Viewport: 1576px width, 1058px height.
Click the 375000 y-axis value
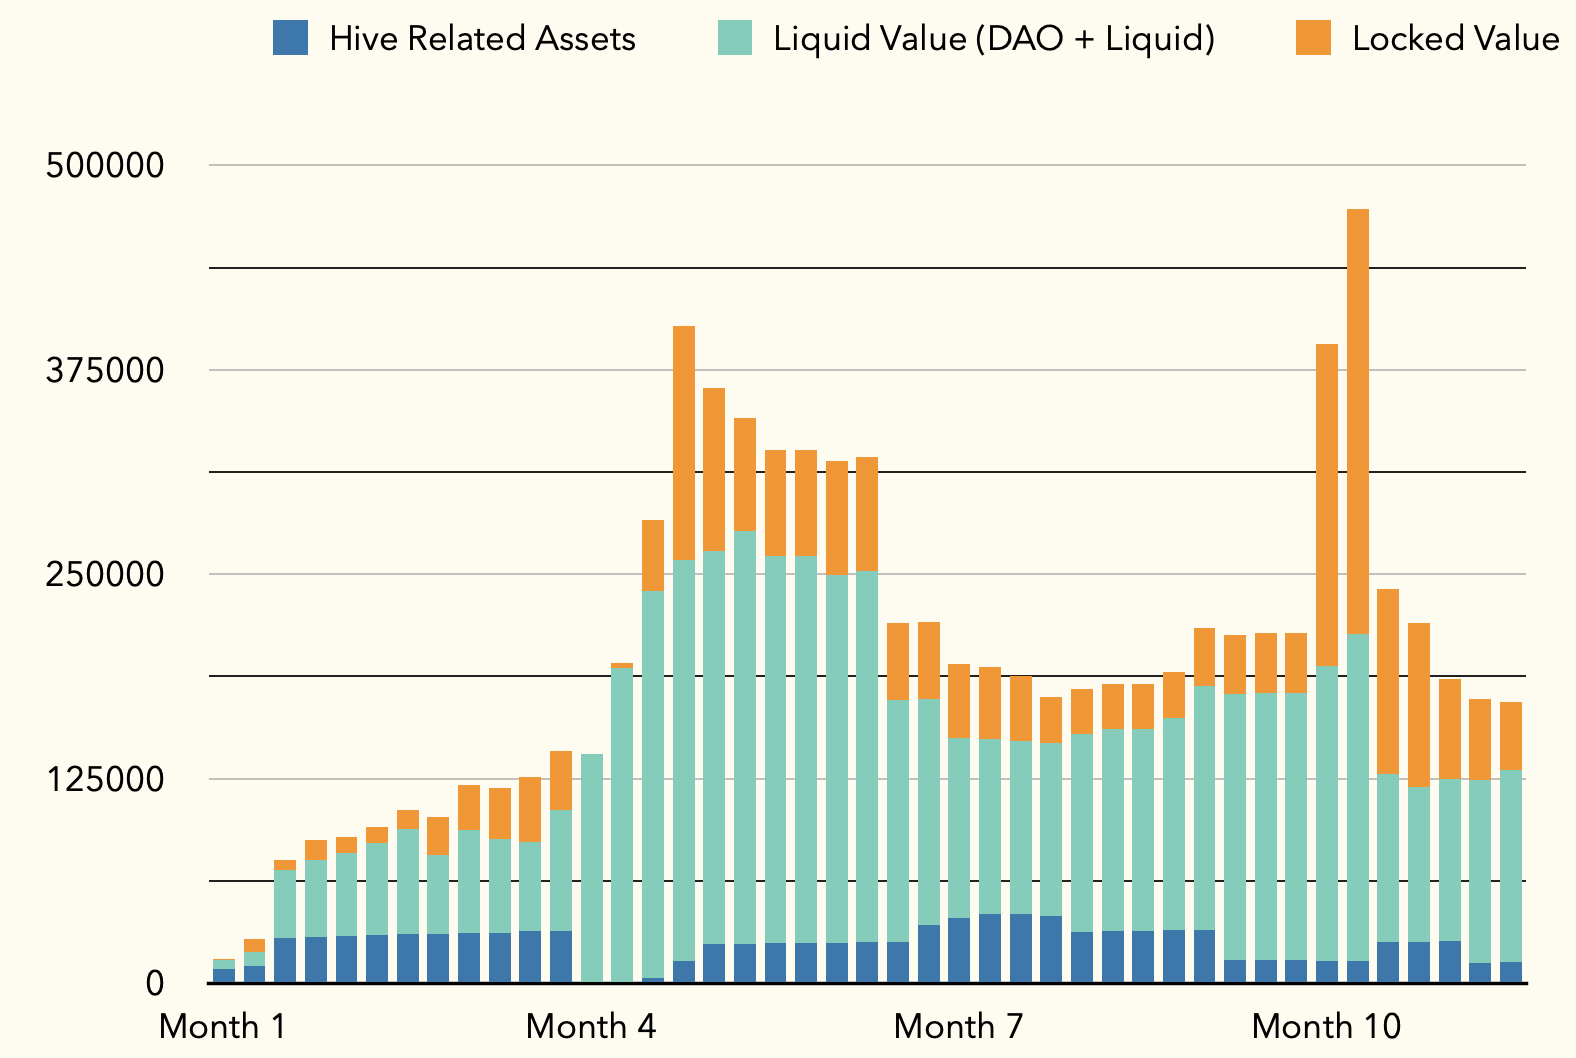(x=105, y=370)
